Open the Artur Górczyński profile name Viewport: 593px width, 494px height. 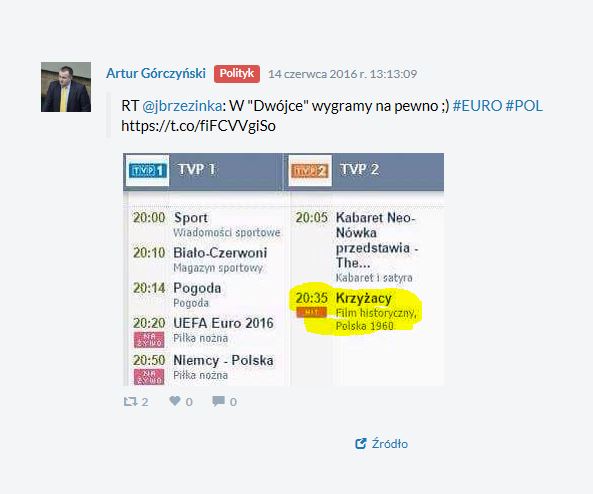(x=156, y=73)
